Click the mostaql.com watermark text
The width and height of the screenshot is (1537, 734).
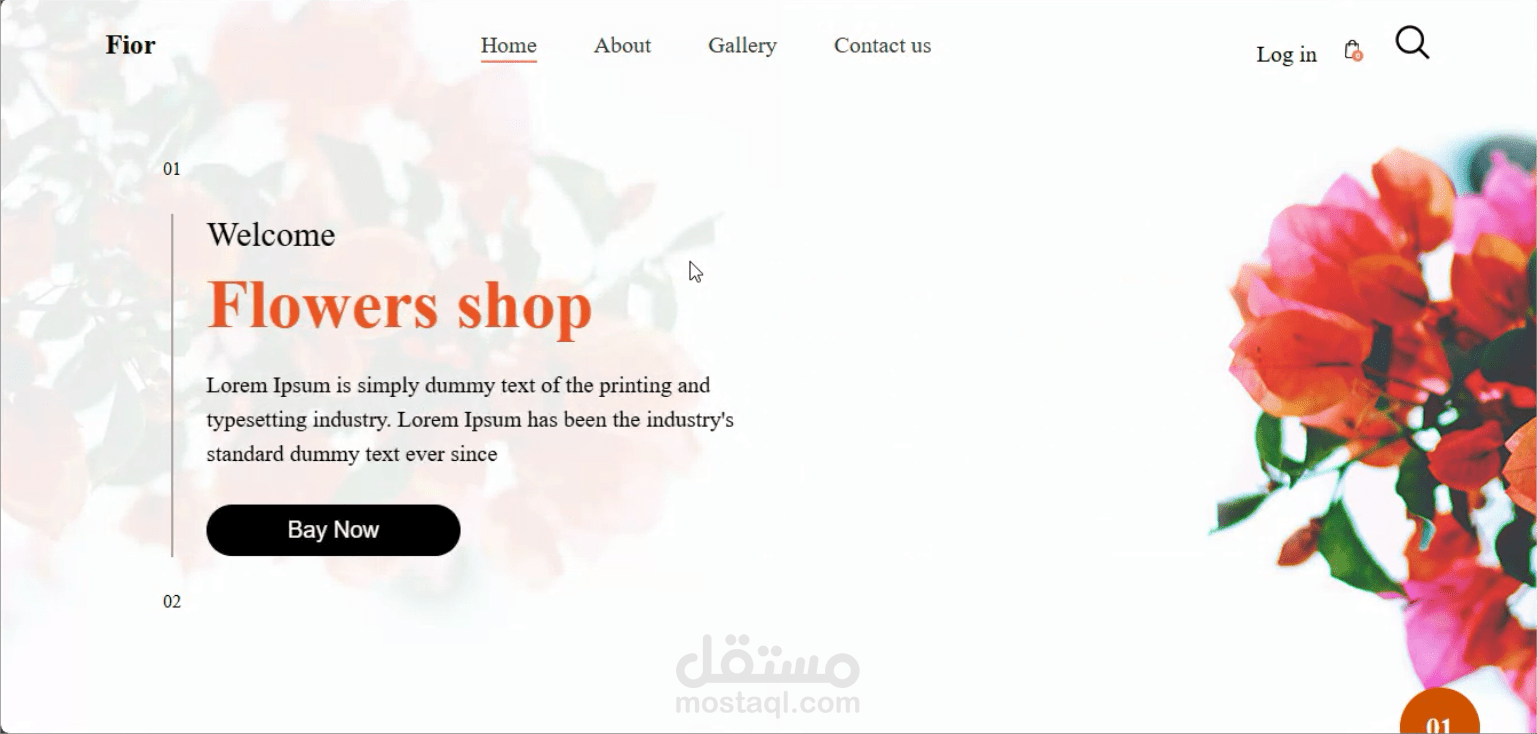(x=767, y=703)
